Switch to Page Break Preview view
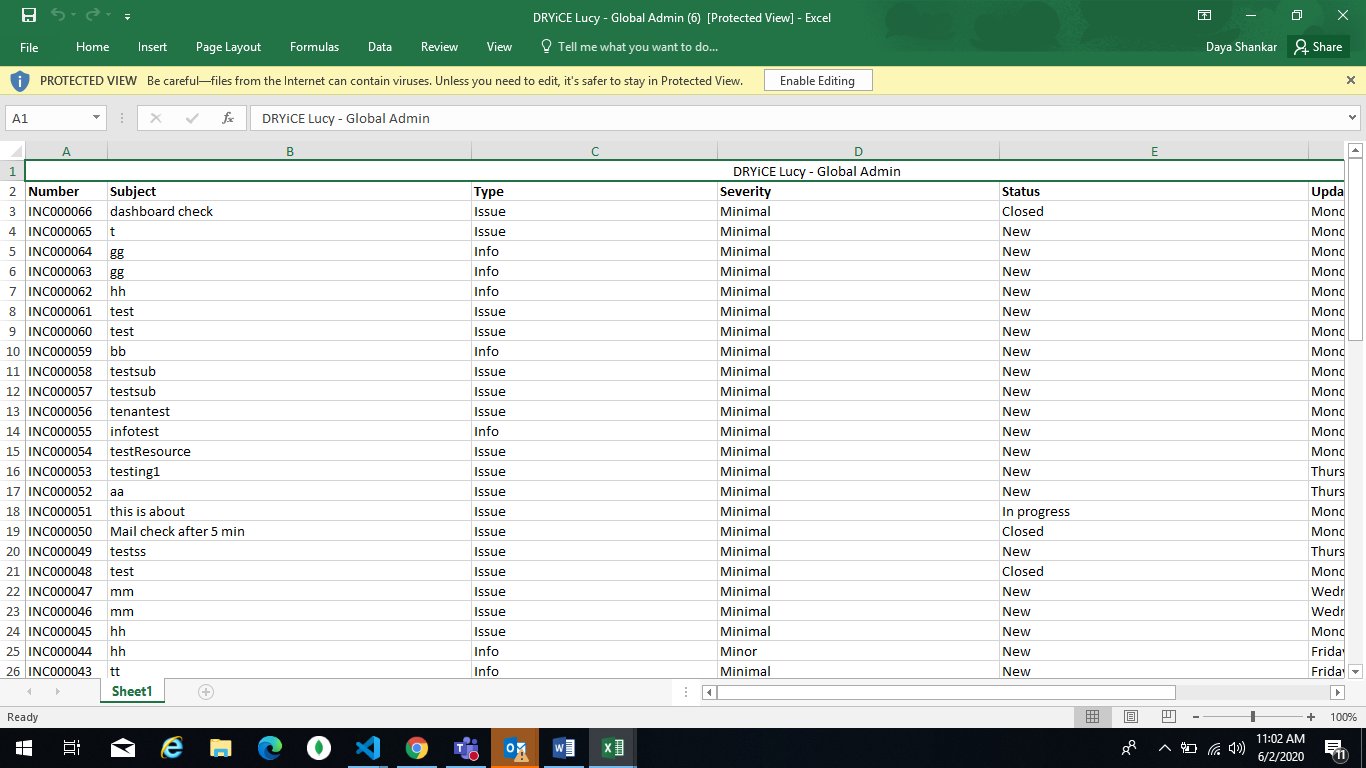1366x768 pixels. tap(1168, 717)
